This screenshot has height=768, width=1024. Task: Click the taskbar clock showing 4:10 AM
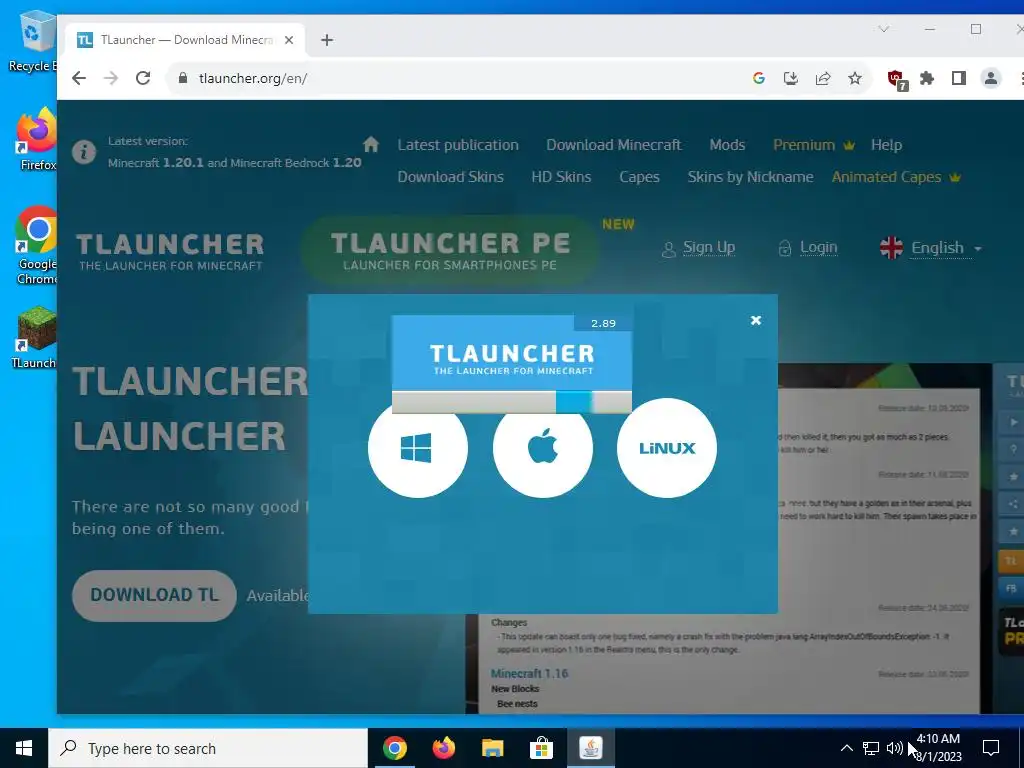pyautogui.click(x=938, y=748)
